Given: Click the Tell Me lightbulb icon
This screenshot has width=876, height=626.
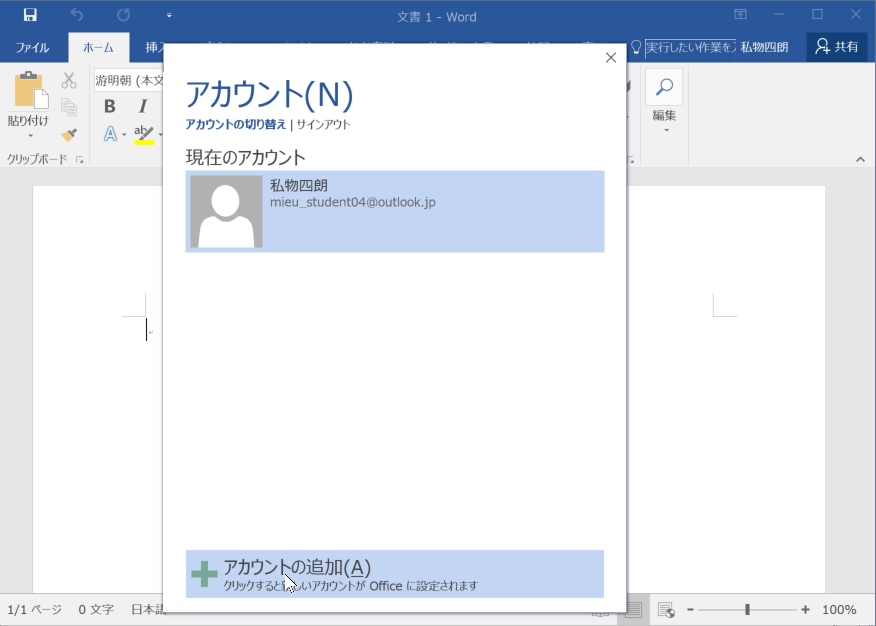Looking at the screenshot, I should tap(636, 47).
